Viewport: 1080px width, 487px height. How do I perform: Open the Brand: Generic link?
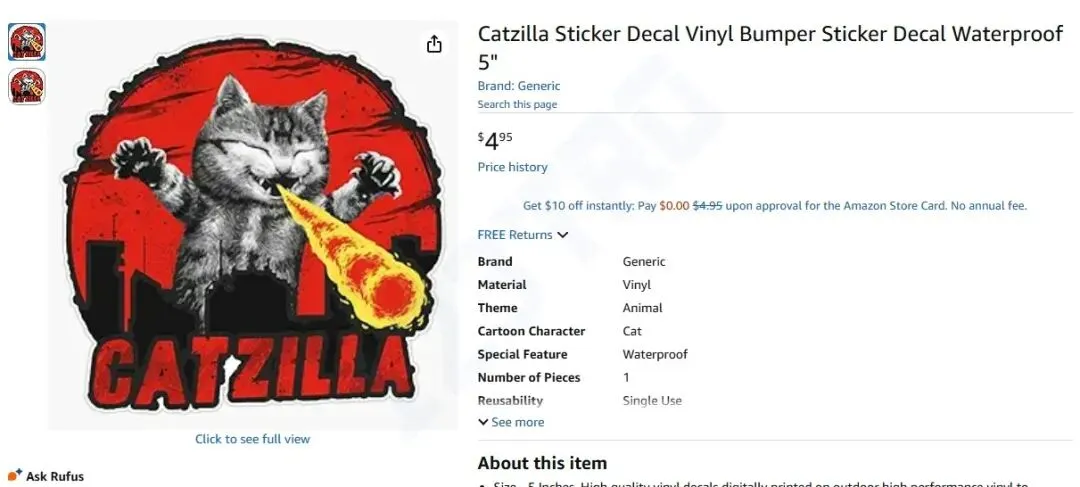pyautogui.click(x=519, y=86)
